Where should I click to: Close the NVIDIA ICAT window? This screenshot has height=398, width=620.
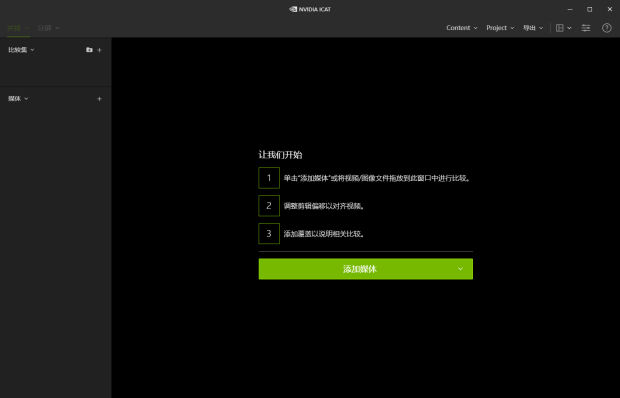pos(609,9)
